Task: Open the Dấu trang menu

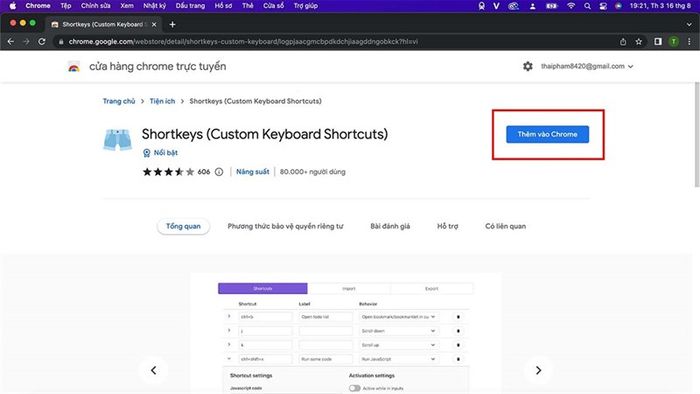Action: [x=190, y=6]
